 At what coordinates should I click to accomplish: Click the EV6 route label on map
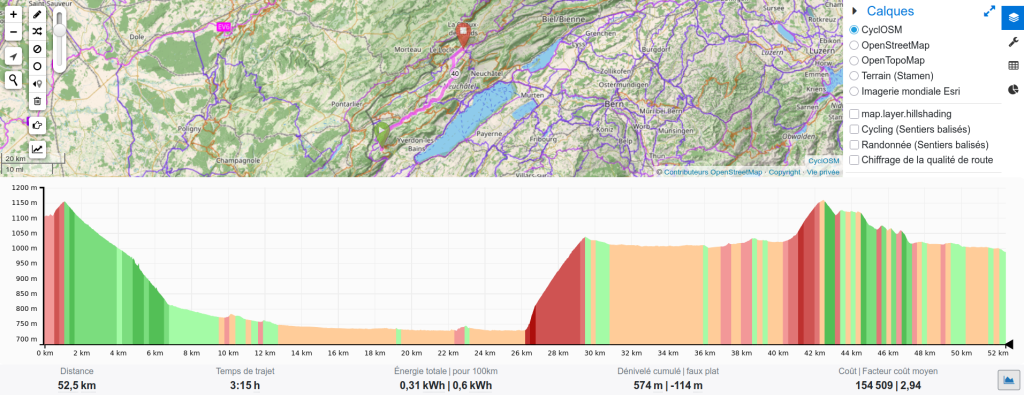click(224, 27)
